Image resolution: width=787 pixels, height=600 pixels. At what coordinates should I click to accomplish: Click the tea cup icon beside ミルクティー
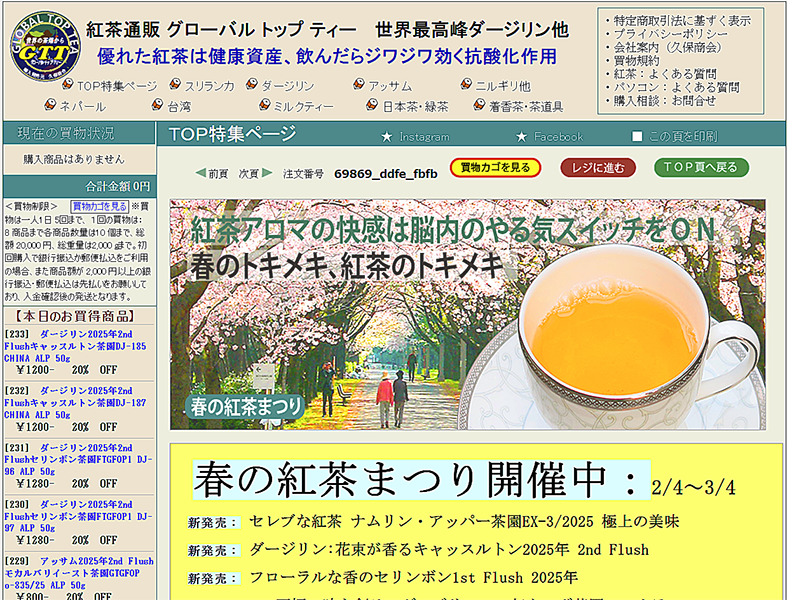point(265,104)
